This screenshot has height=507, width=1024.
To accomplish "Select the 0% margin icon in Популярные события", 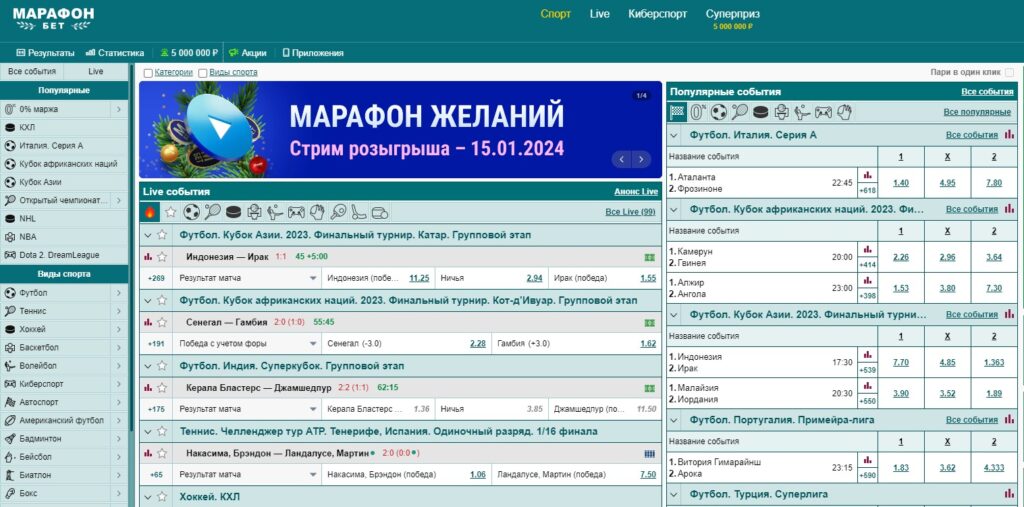I will click(698, 112).
